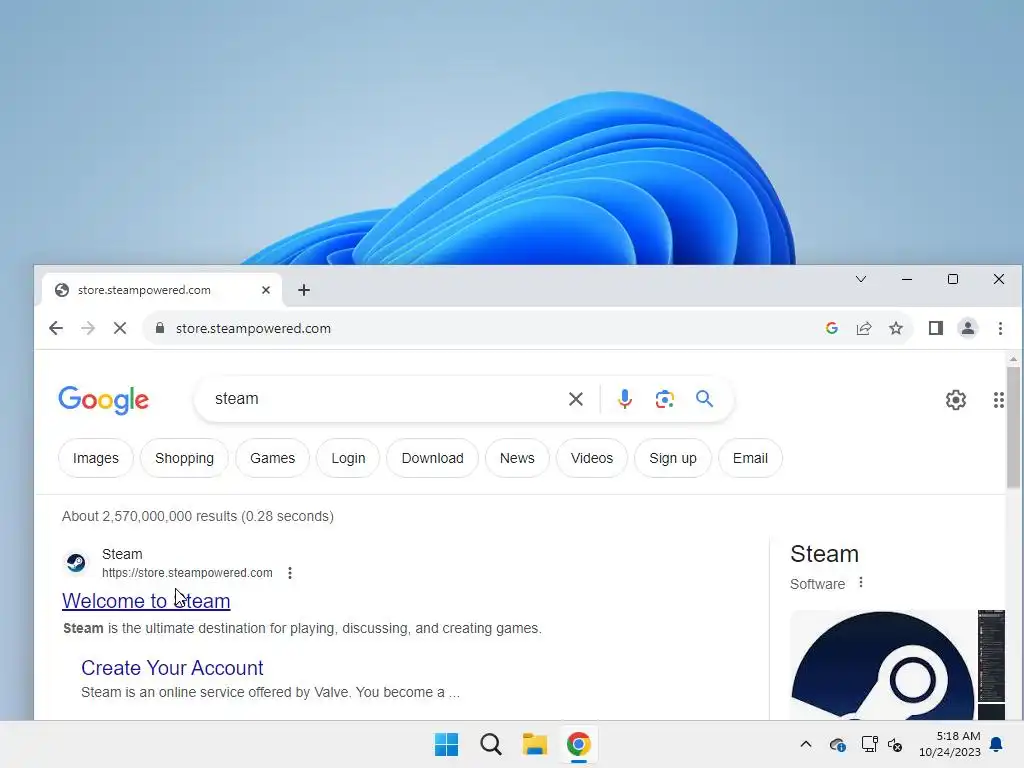1024x768 pixels.
Task: Filter results by Videos
Action: coord(592,458)
